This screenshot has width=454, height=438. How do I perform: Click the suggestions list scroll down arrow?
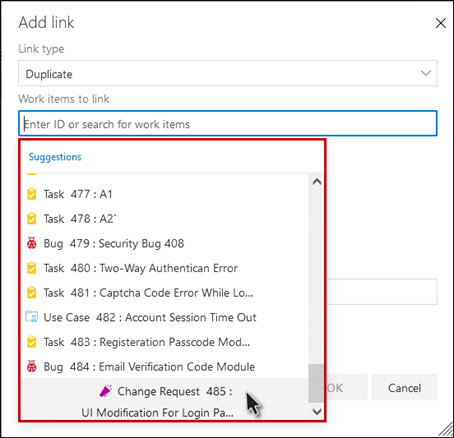(317, 412)
